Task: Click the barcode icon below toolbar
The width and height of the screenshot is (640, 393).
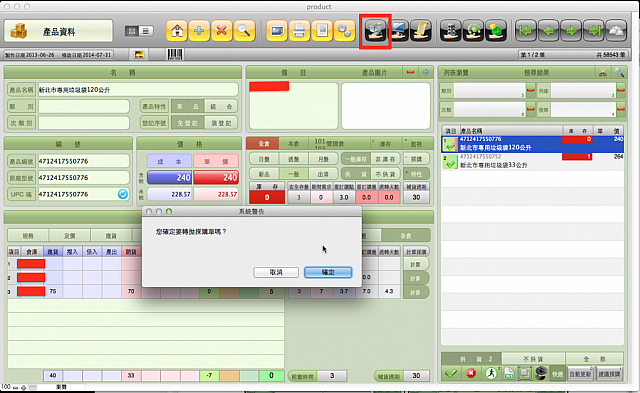Action: pos(175,54)
